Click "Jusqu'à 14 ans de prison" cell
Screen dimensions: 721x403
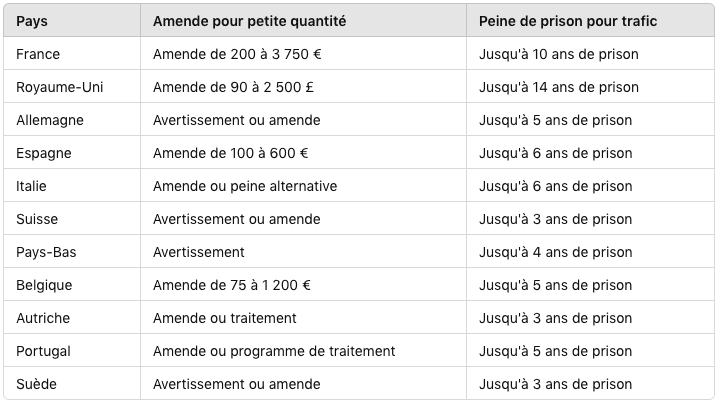coord(559,87)
